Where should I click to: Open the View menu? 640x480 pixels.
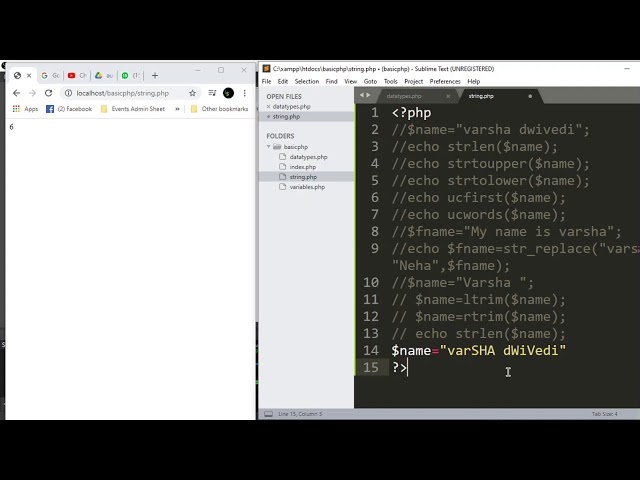[351, 81]
